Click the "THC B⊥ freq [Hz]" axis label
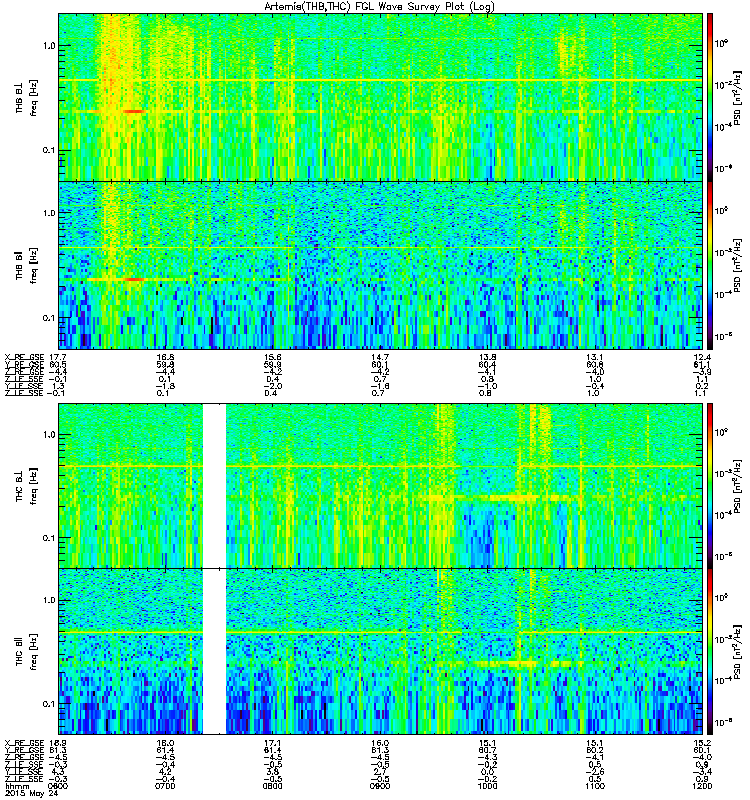The width and height of the screenshot is (750, 800). [26, 486]
